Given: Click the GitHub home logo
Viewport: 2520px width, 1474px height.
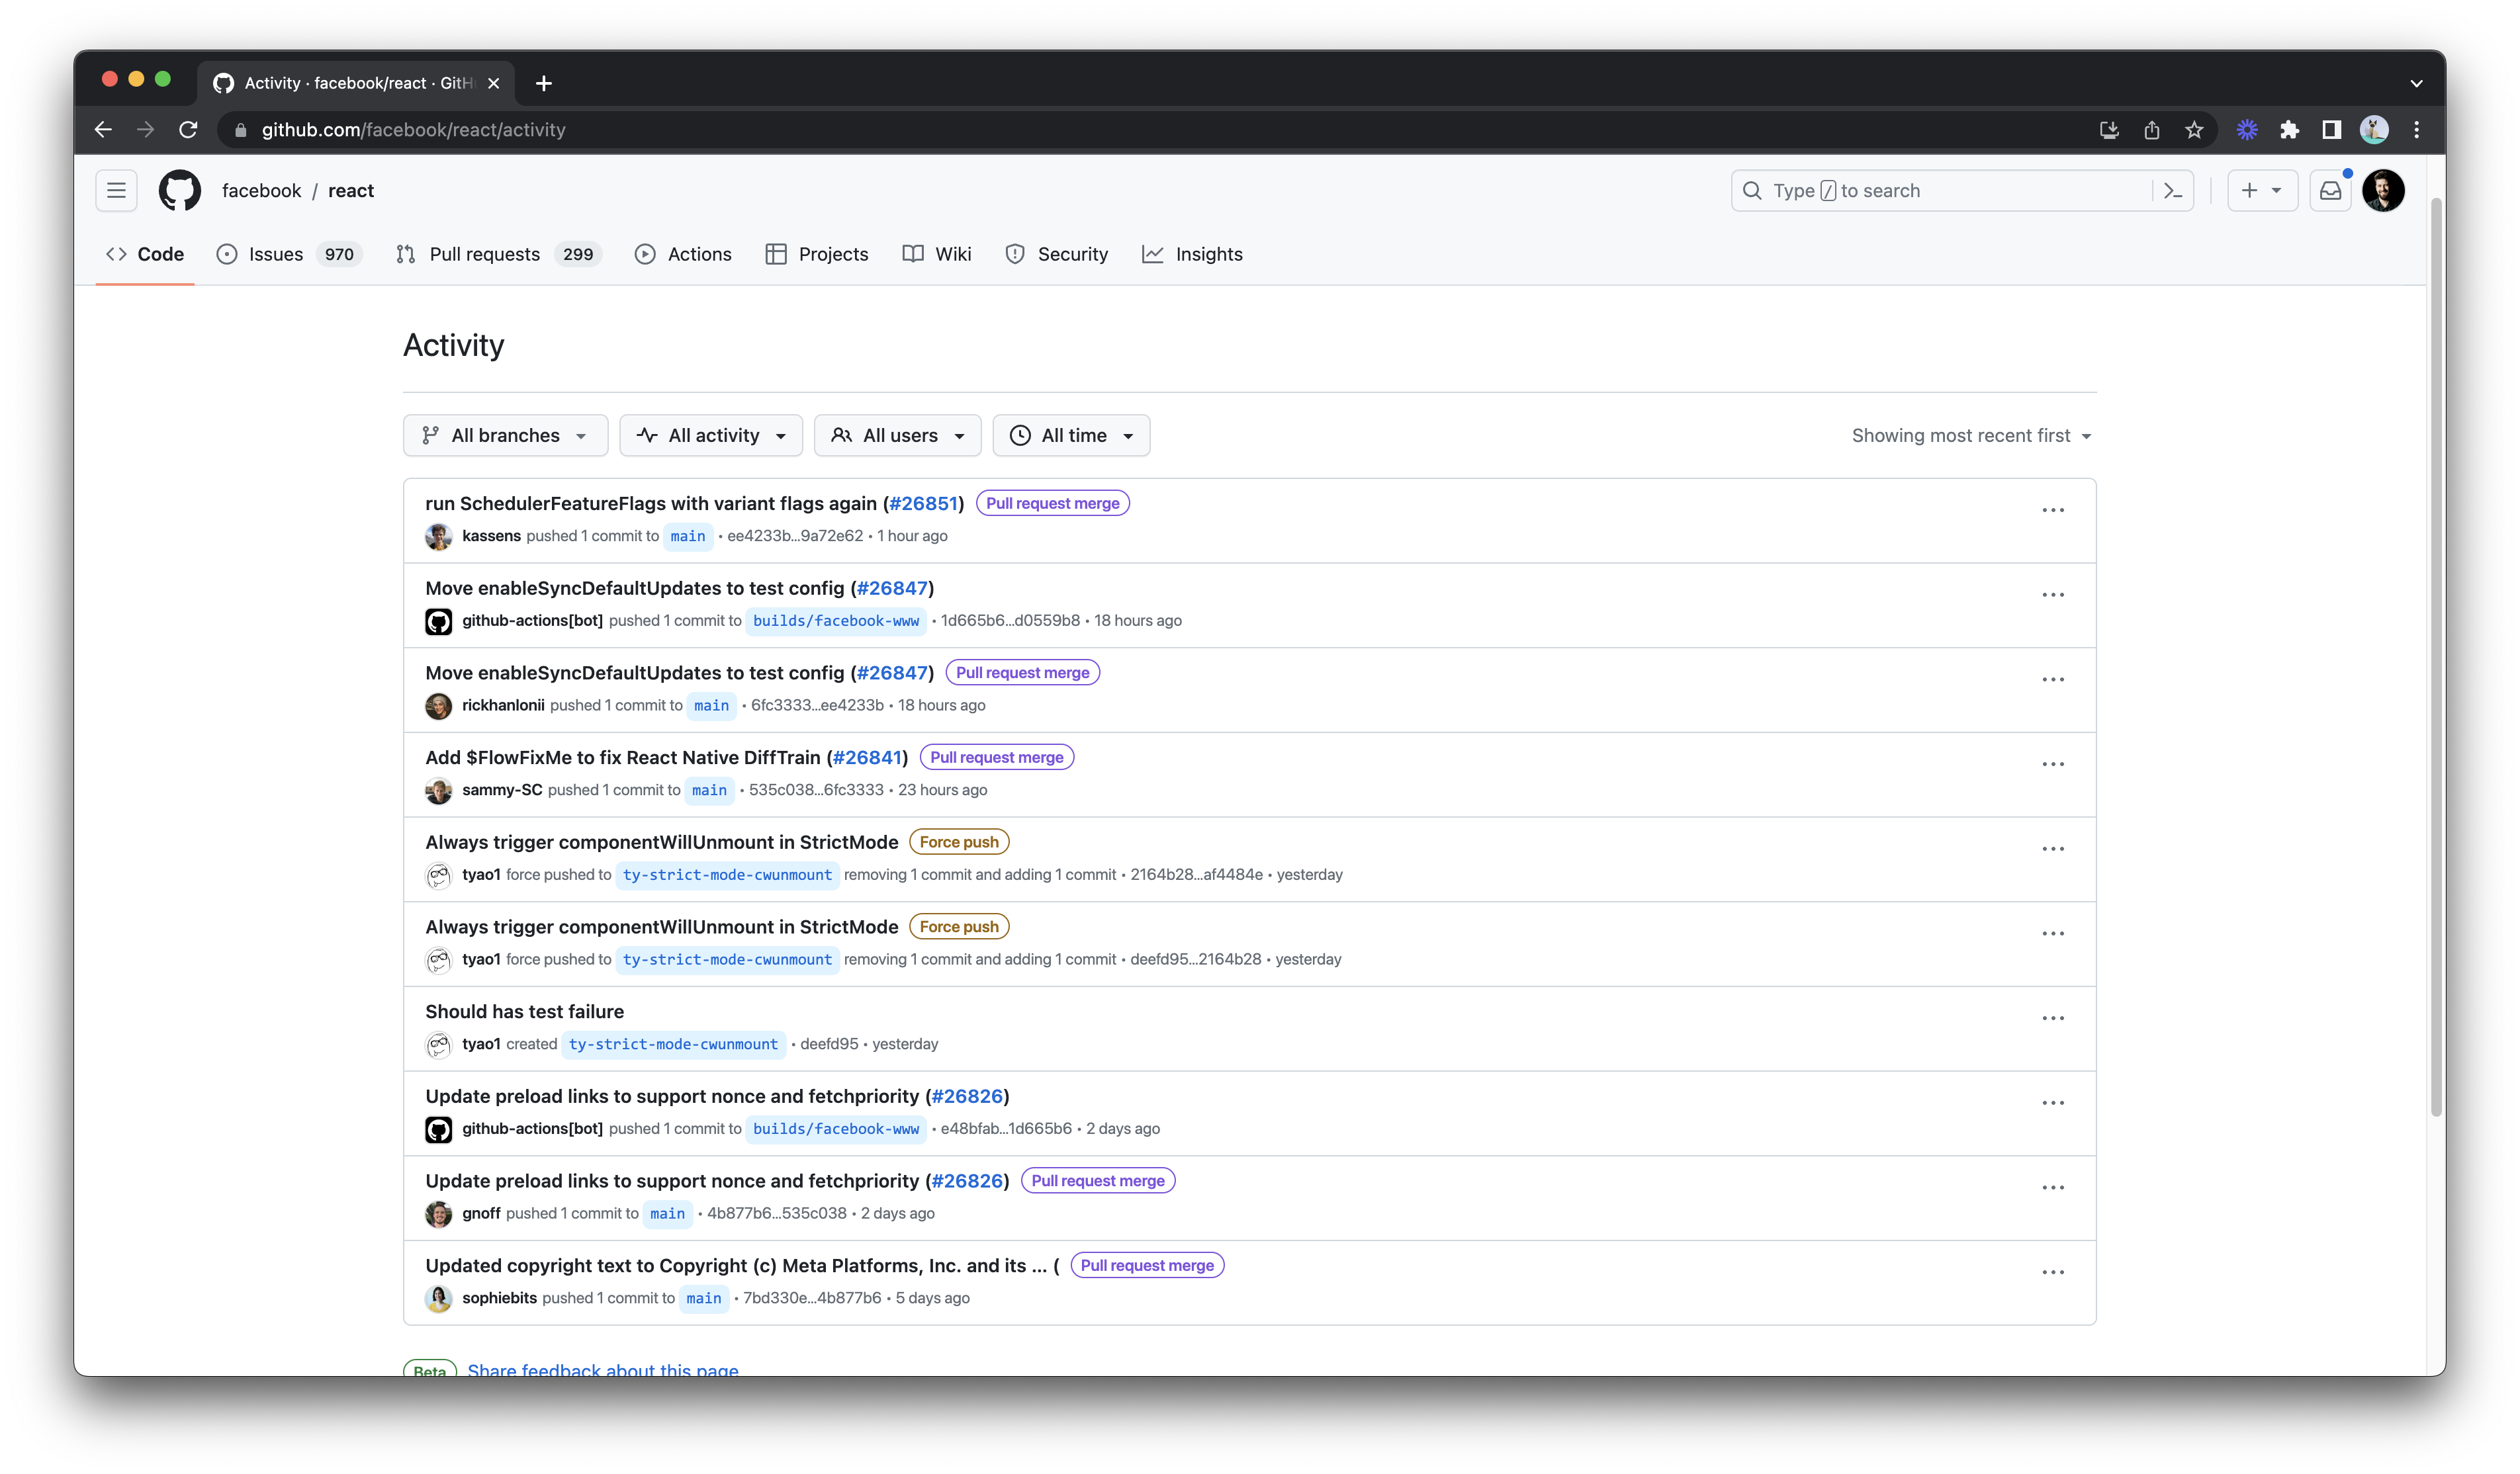Looking at the screenshot, I should point(180,190).
